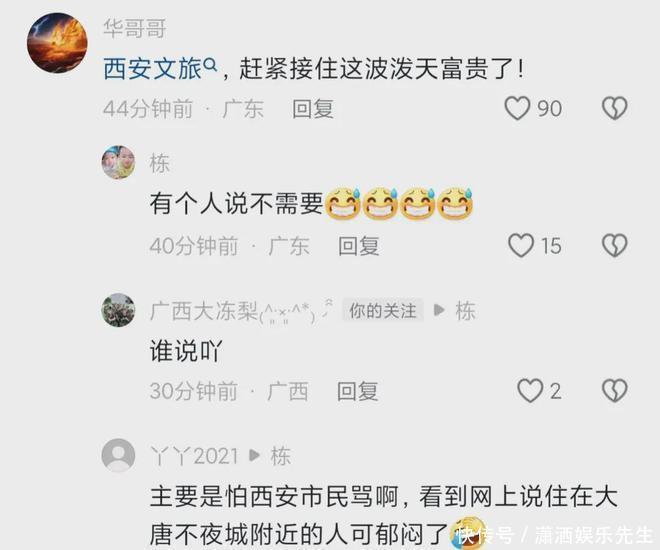Tap the username ΥΥ2021

pyautogui.click(x=194, y=456)
